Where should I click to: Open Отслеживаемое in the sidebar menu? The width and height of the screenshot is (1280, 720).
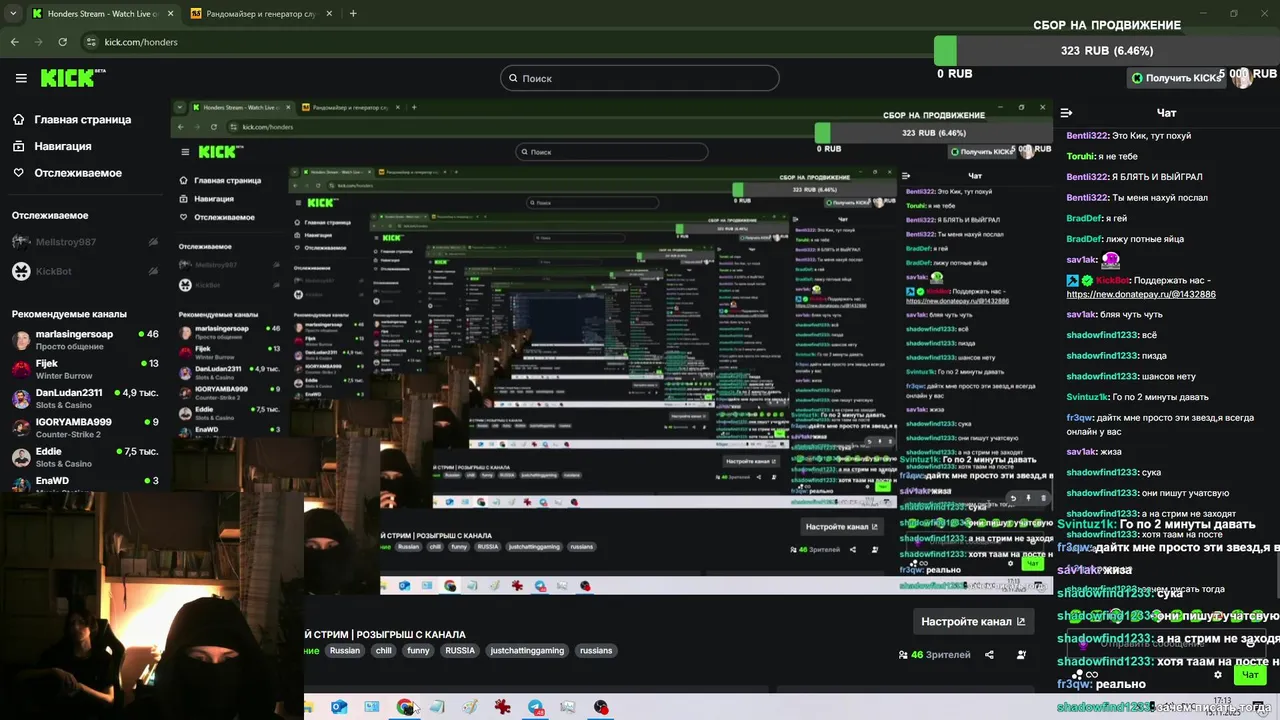click(68, 173)
